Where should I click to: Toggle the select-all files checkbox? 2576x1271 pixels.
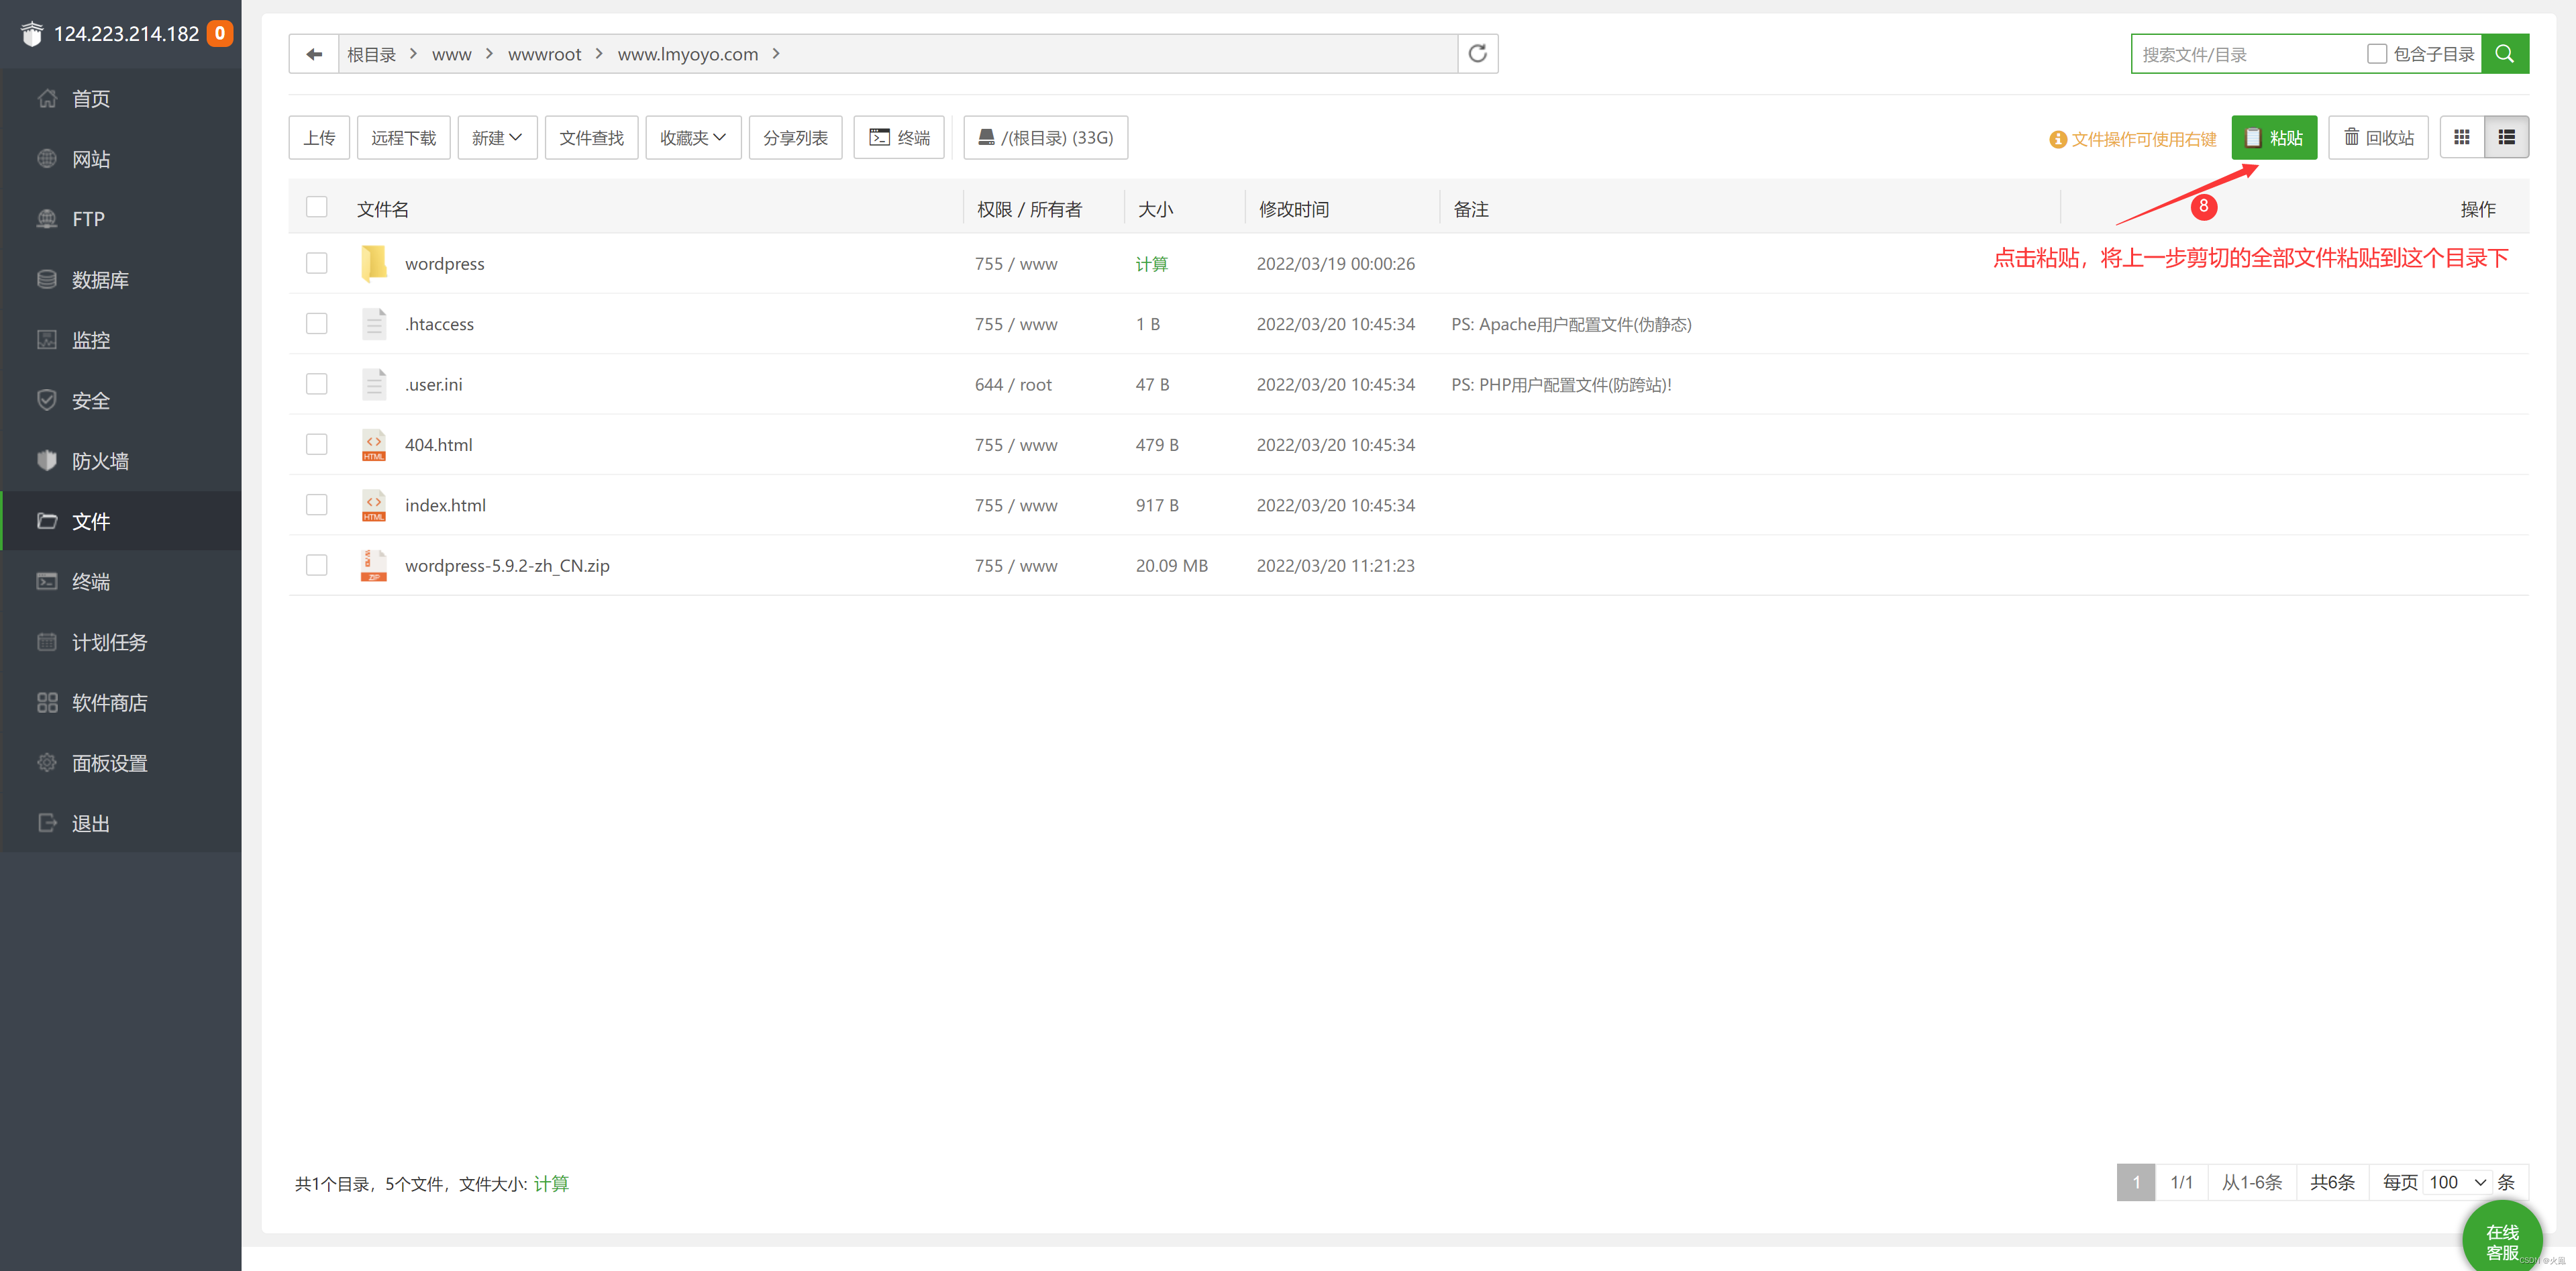coord(317,207)
